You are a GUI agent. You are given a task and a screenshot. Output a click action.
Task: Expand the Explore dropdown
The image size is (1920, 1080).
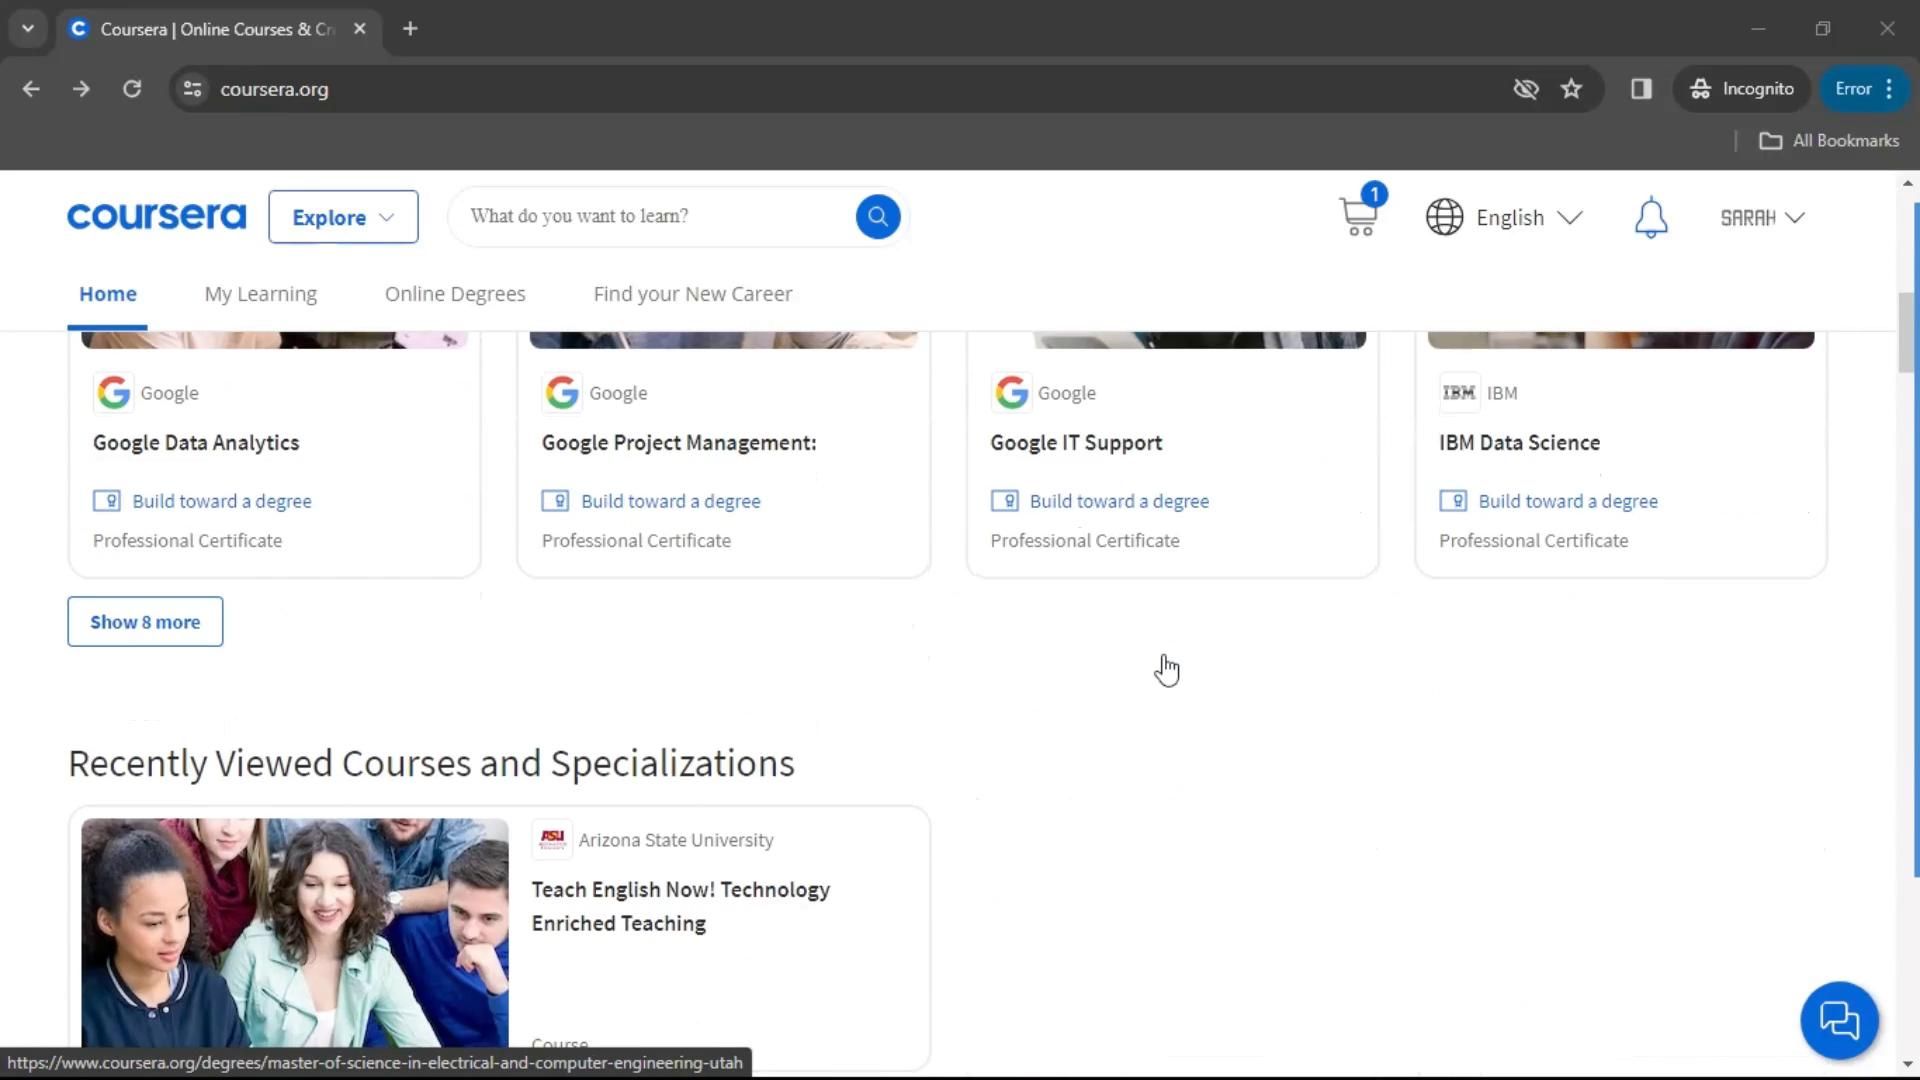click(x=343, y=217)
